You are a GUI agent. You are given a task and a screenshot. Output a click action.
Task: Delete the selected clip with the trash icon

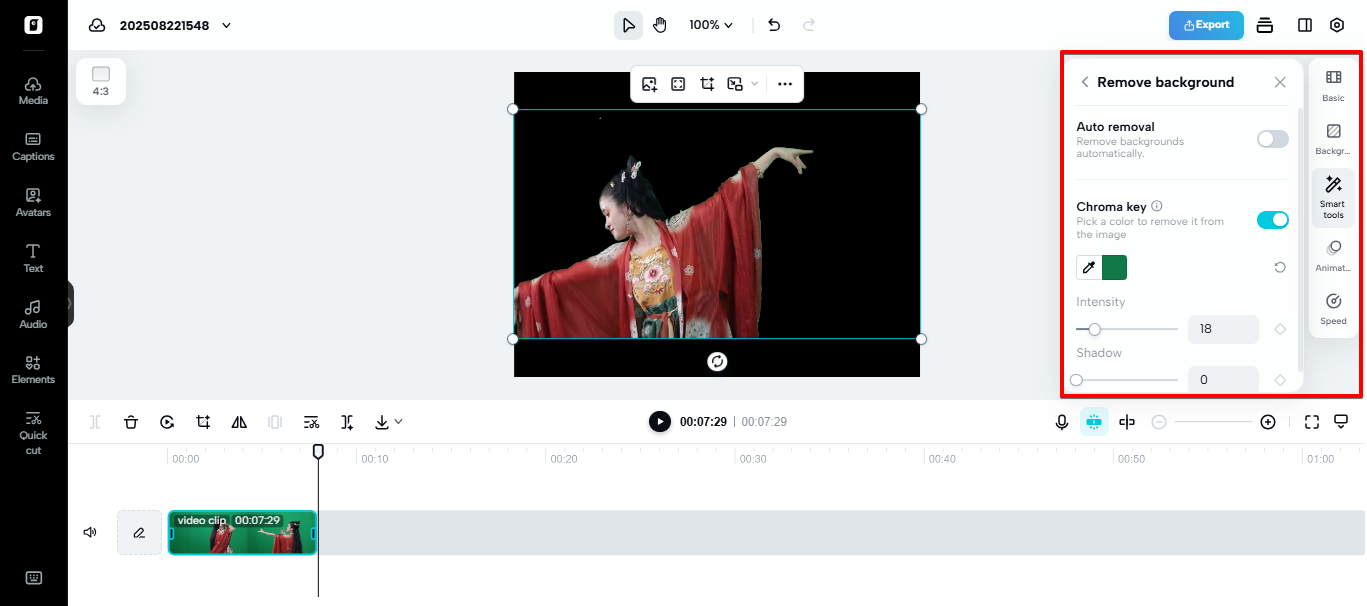[x=131, y=421]
